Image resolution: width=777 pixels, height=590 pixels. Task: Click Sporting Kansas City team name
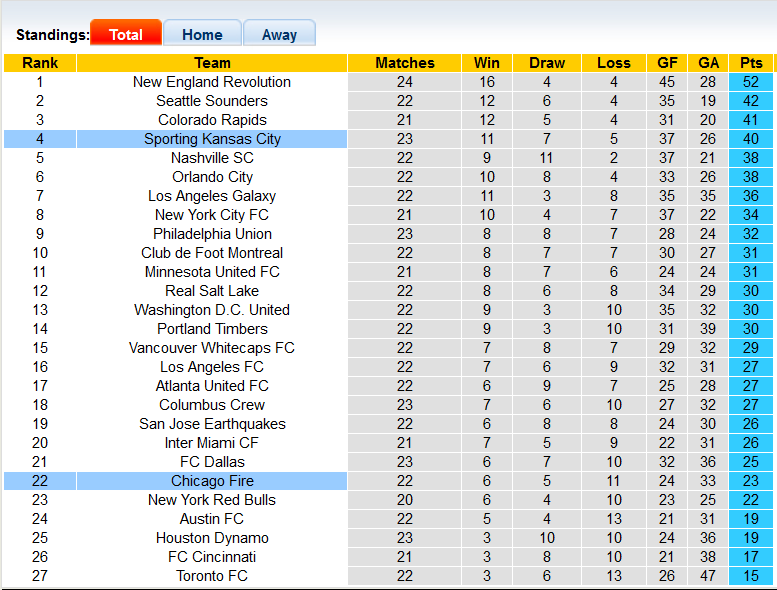pyautogui.click(x=212, y=139)
